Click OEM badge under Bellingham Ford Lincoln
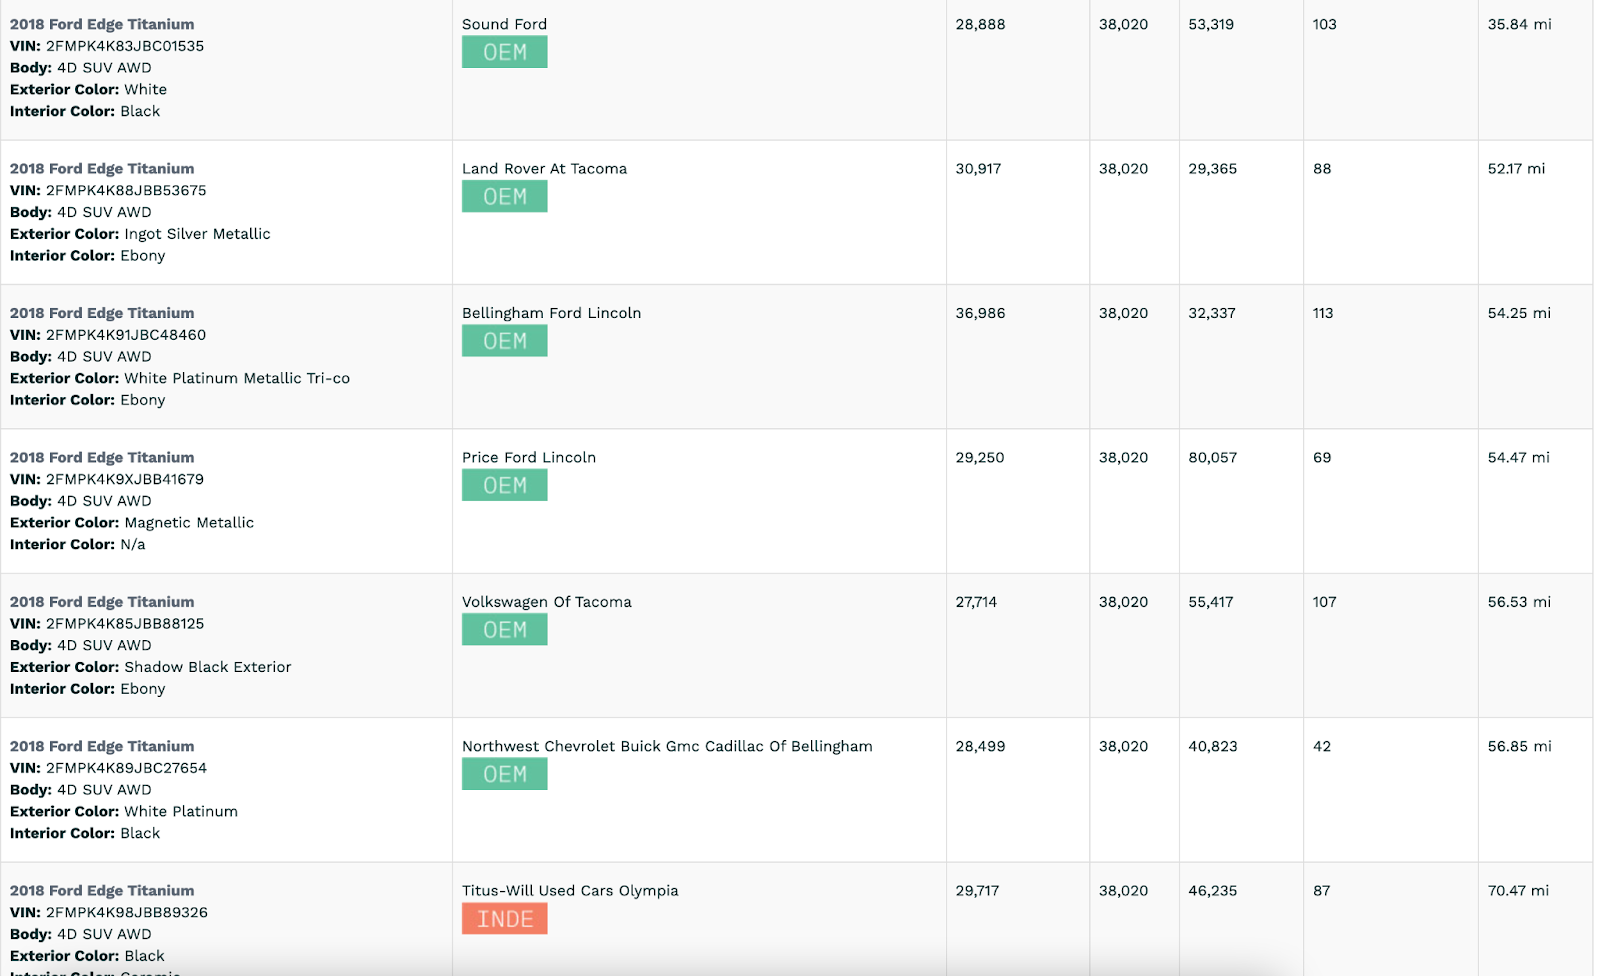 click(504, 341)
